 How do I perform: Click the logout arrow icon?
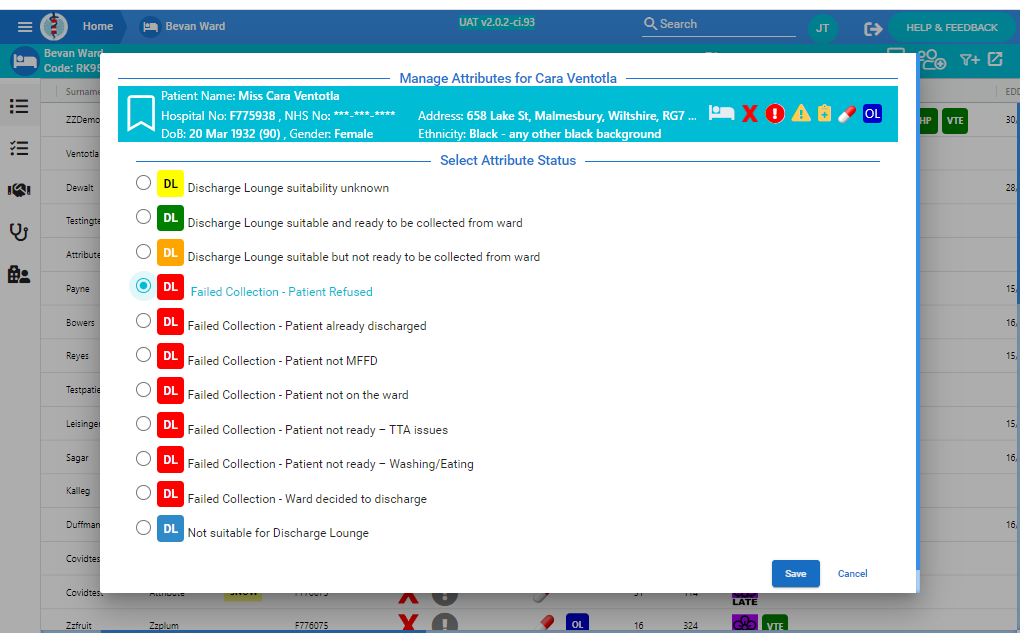(873, 29)
